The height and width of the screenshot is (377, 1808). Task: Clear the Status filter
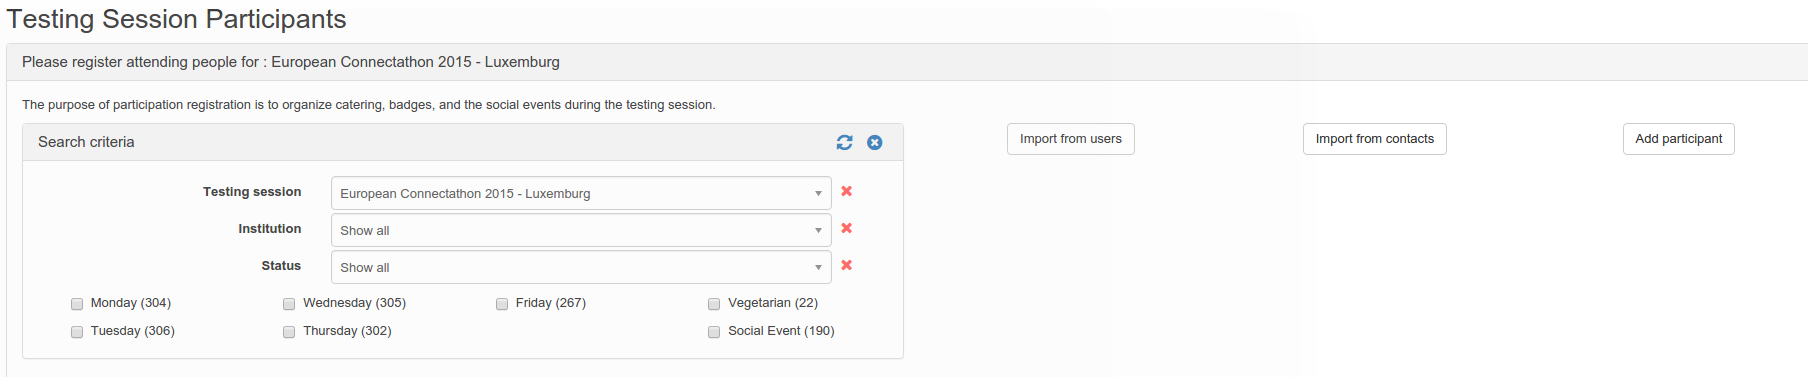[847, 265]
